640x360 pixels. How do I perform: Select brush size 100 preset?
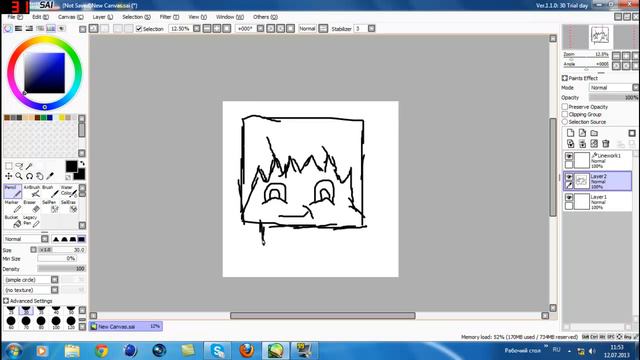click(x=56, y=322)
